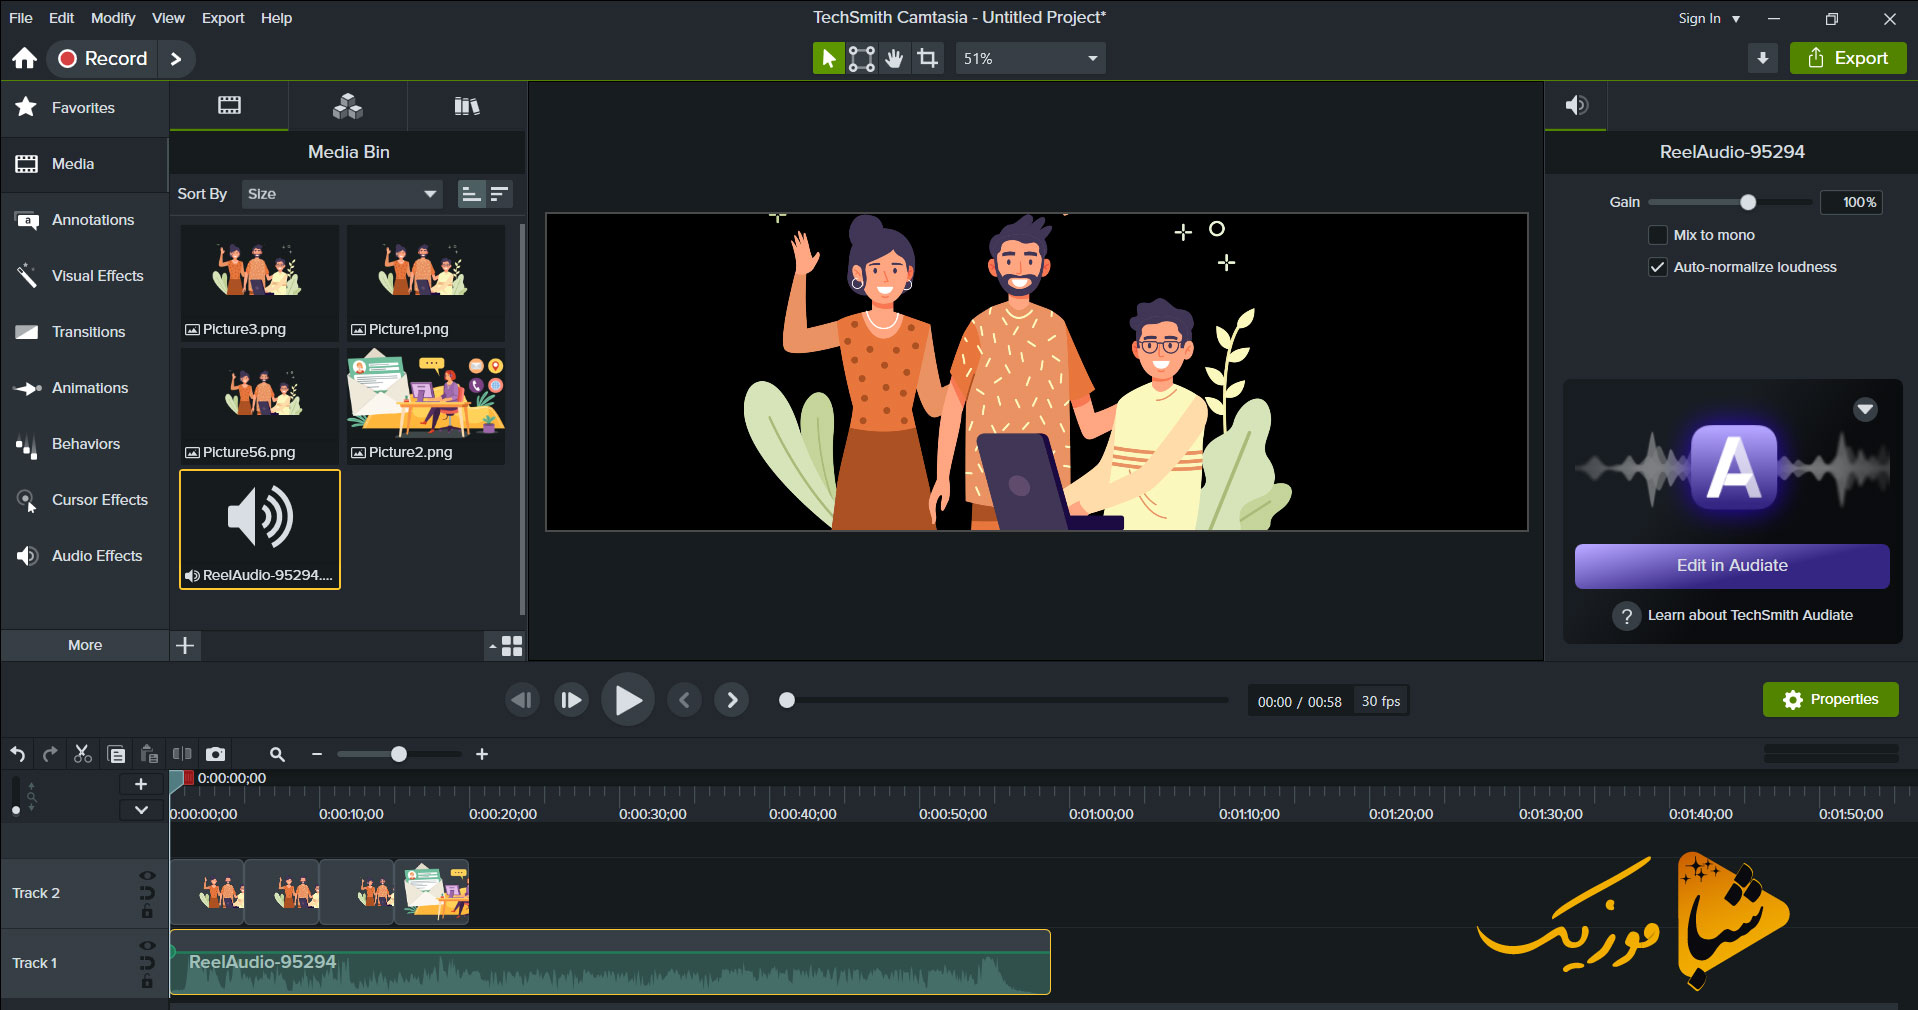Adjust the Gain slider handle
Viewport: 1918px width, 1010px height.
[x=1748, y=202]
